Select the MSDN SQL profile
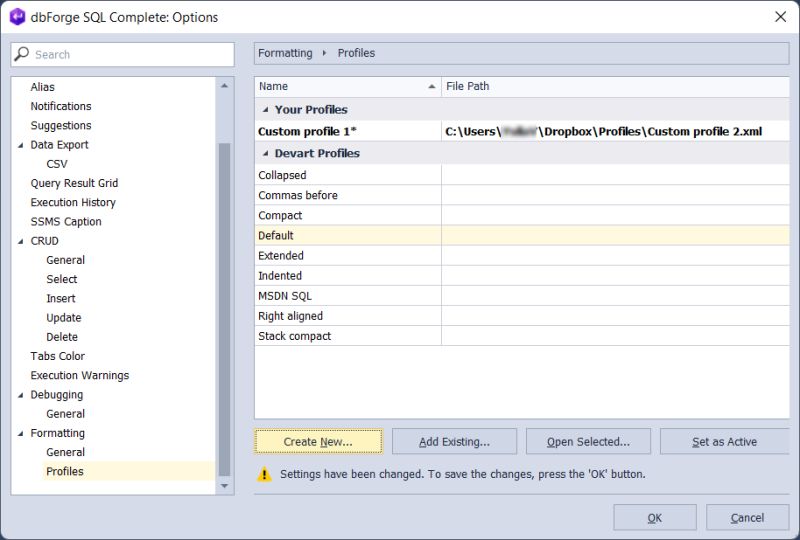 point(521,296)
